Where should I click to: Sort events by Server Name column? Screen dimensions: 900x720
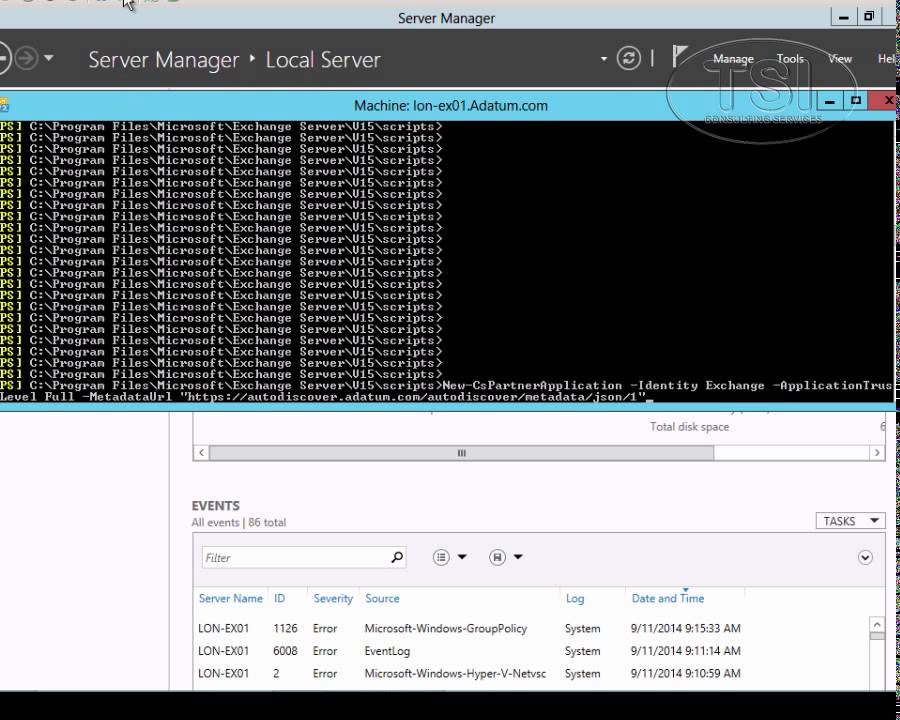pos(231,598)
